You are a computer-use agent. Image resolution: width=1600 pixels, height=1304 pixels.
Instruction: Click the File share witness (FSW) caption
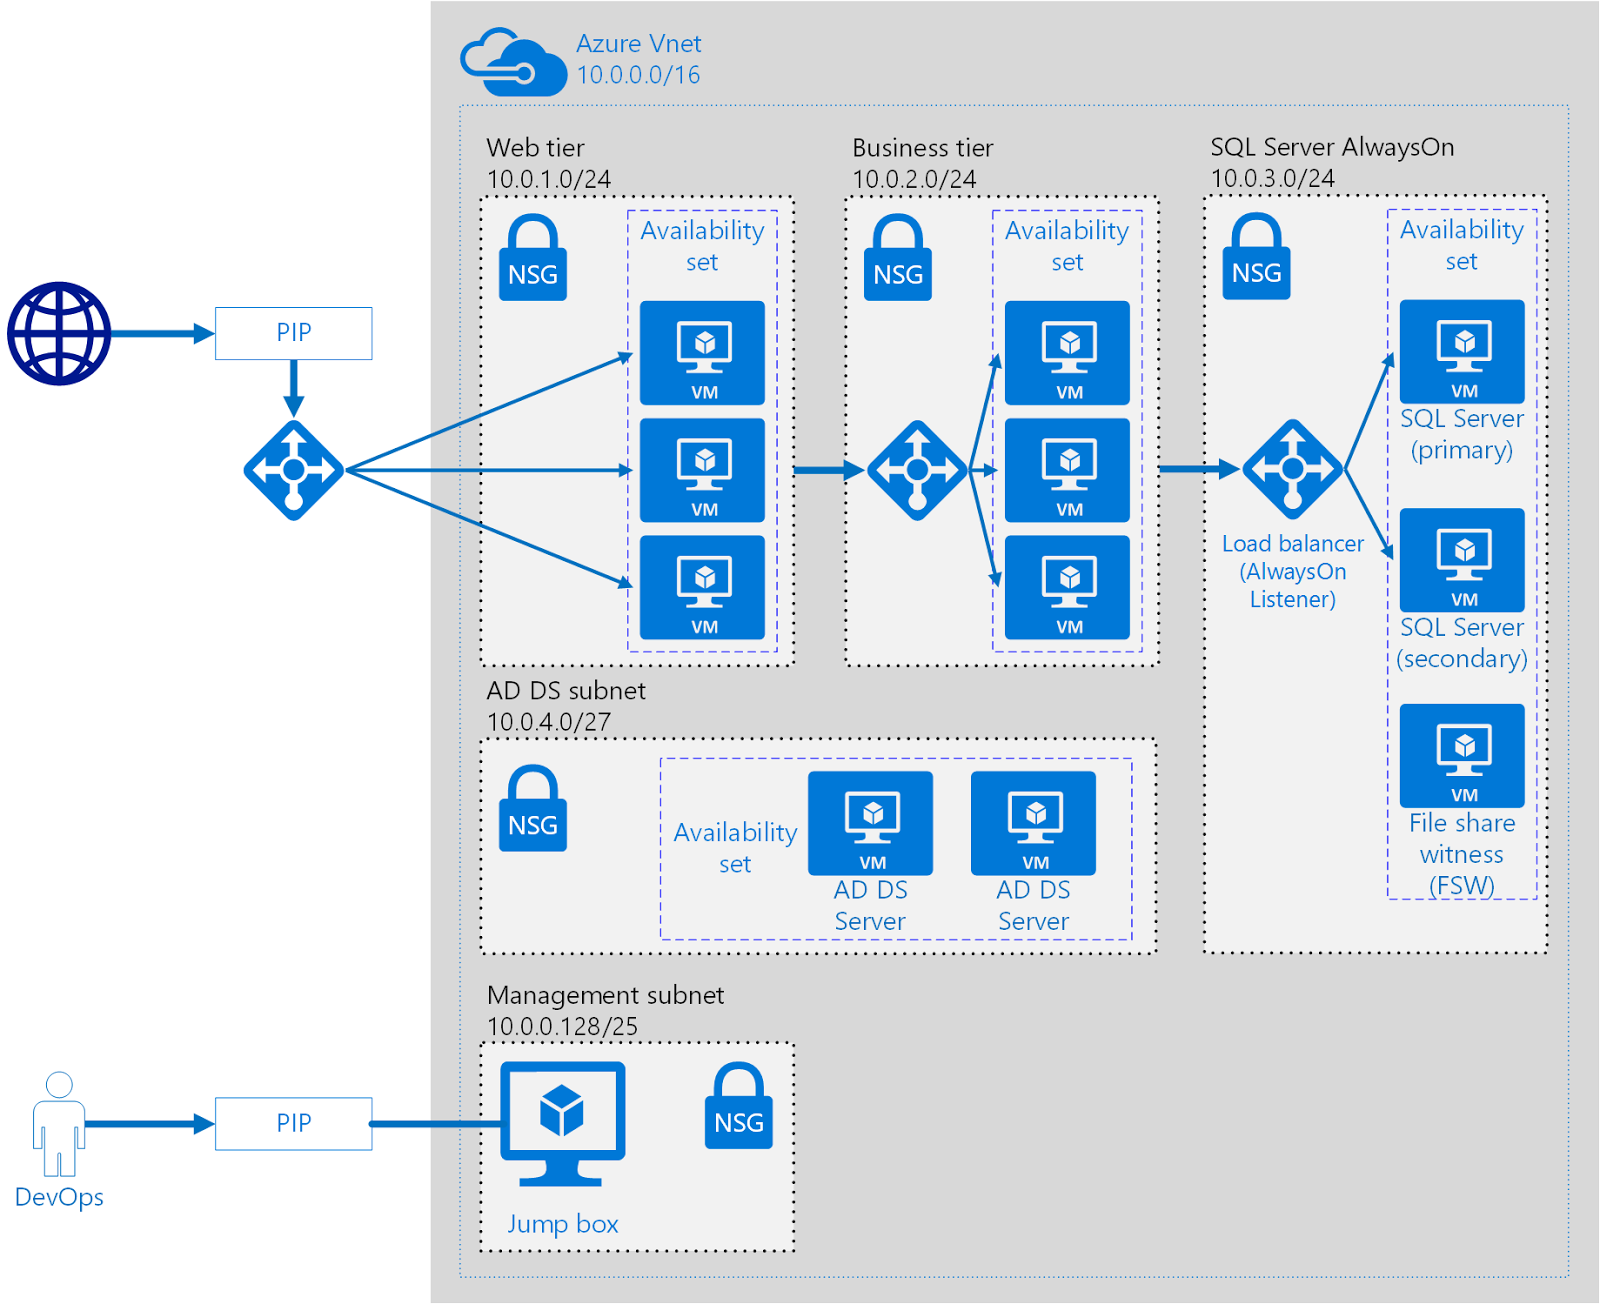click(x=1462, y=854)
